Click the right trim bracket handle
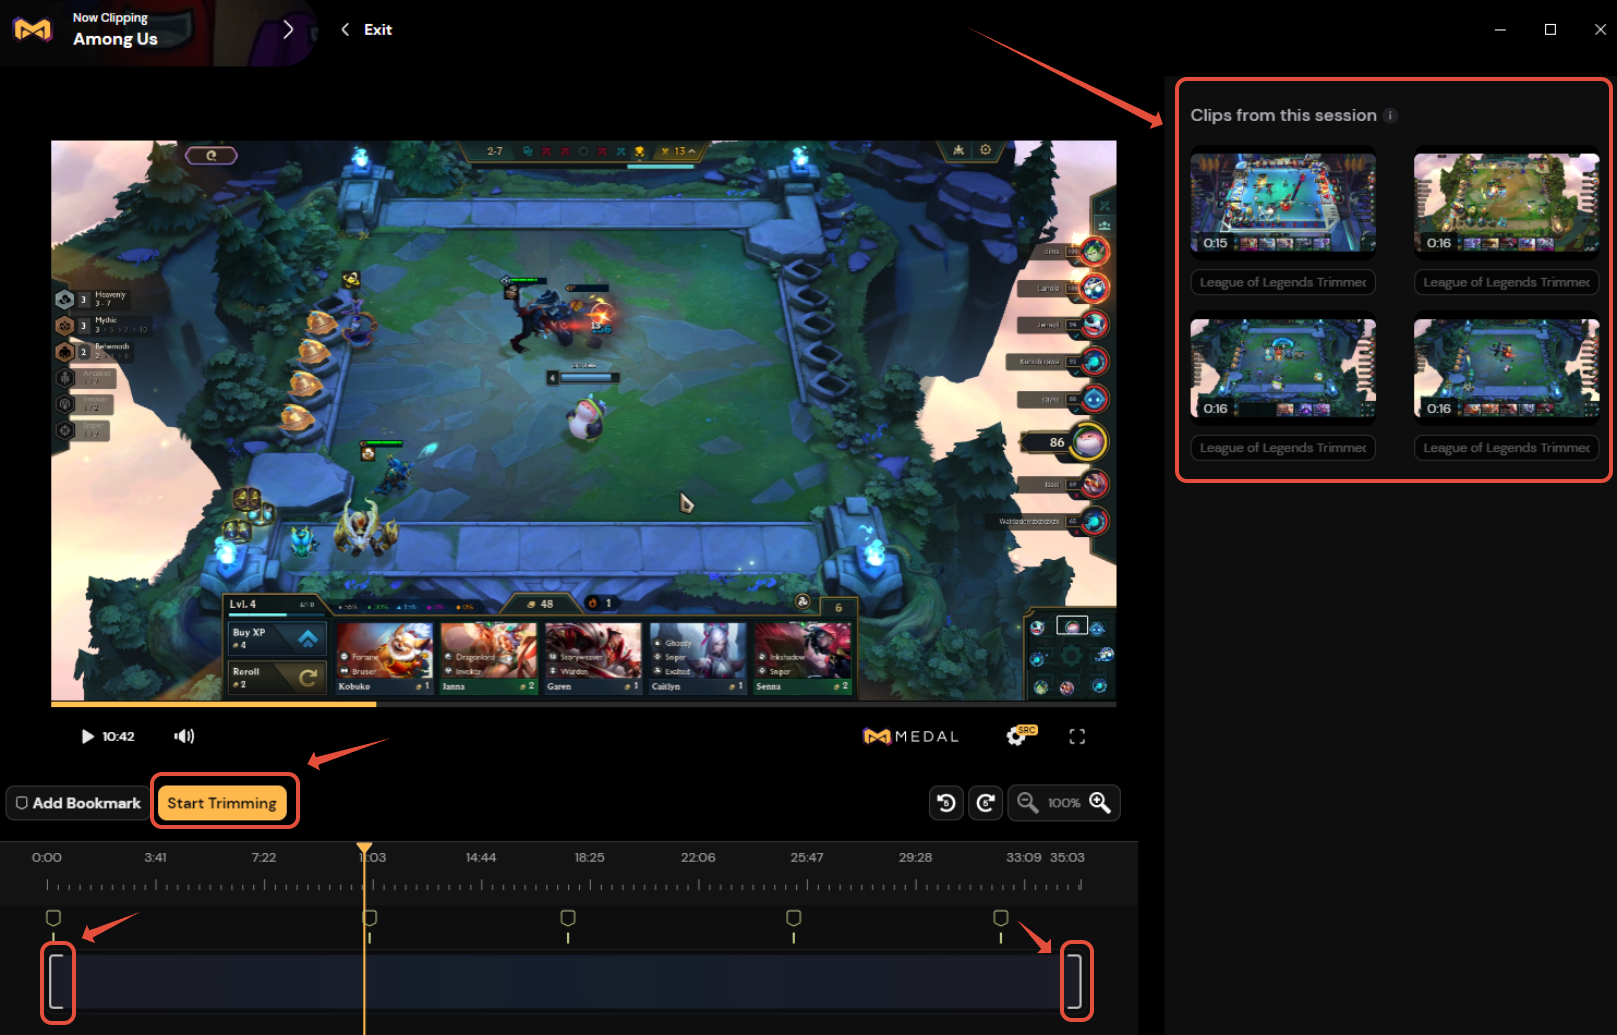 point(1075,982)
